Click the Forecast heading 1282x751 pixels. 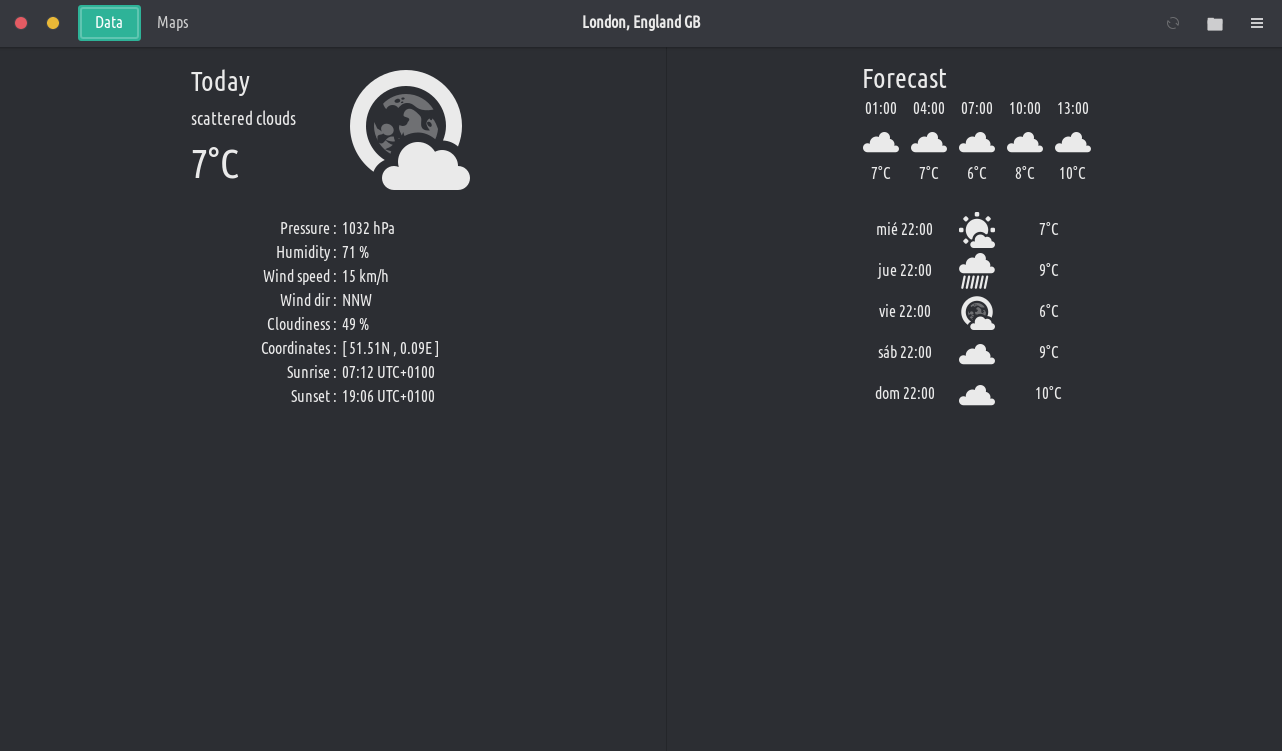click(904, 79)
